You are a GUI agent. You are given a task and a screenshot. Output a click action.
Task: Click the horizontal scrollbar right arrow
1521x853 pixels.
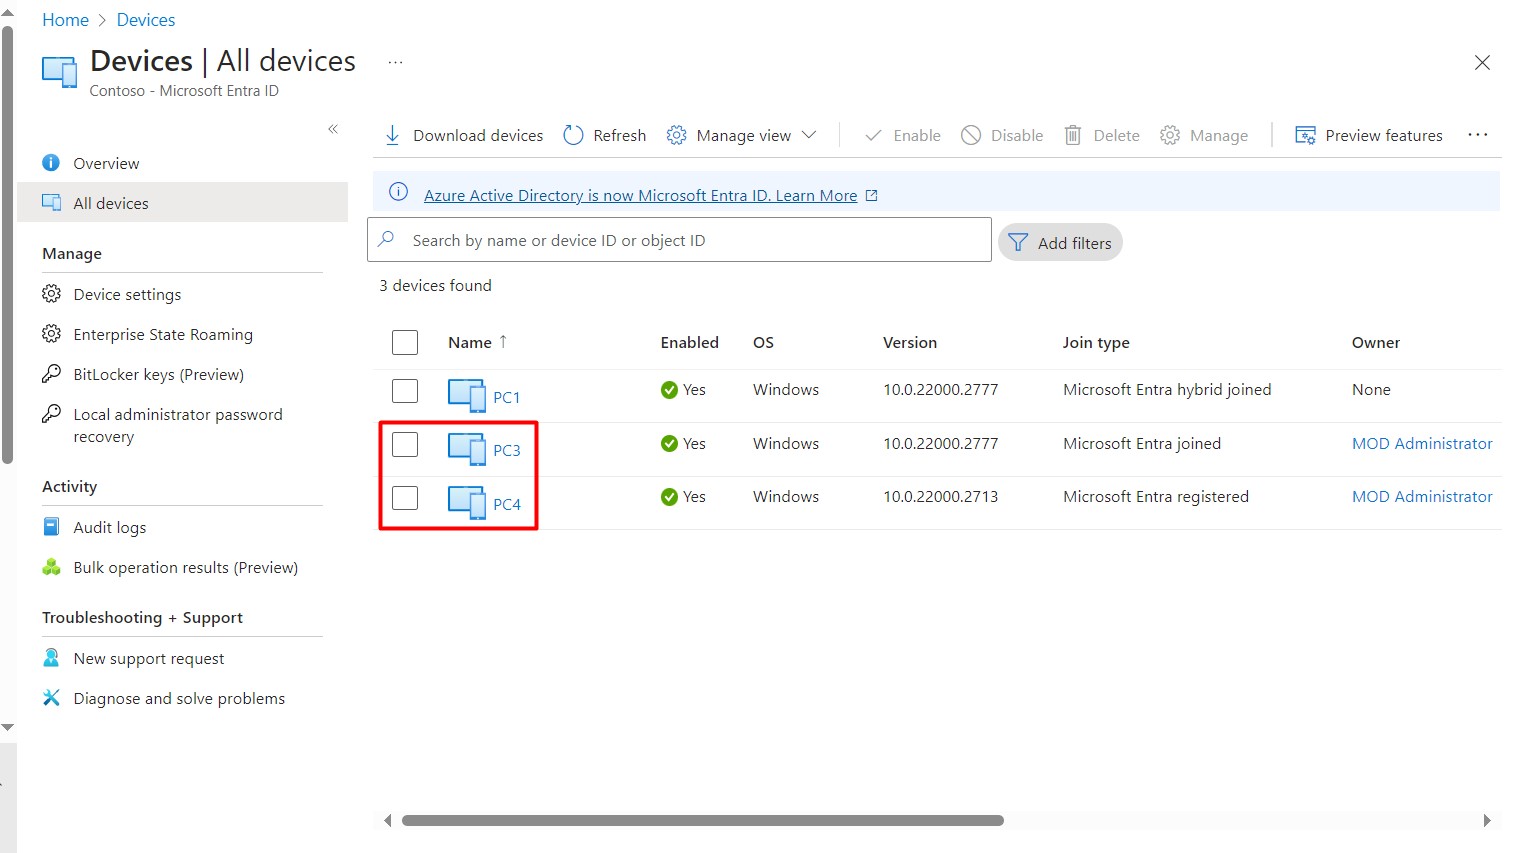[x=1487, y=820]
